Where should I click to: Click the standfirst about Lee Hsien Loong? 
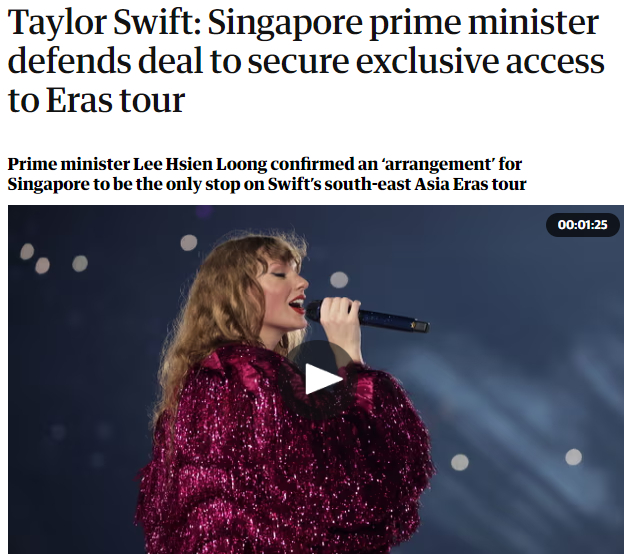267,174
